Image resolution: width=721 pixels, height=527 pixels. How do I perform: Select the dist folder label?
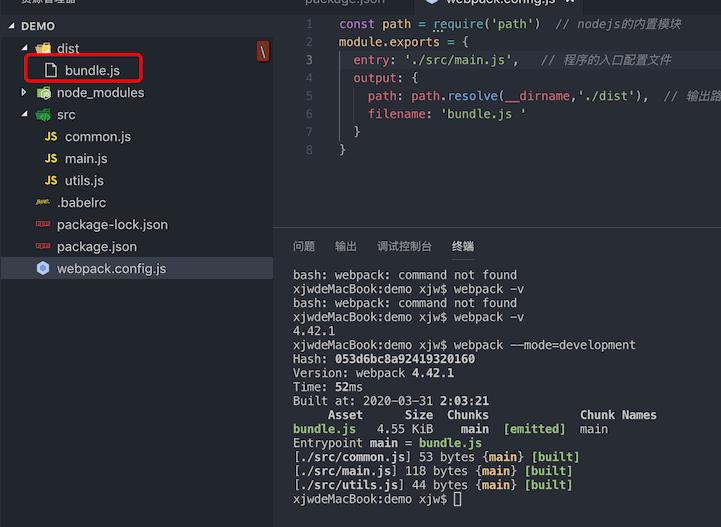click(x=68, y=48)
